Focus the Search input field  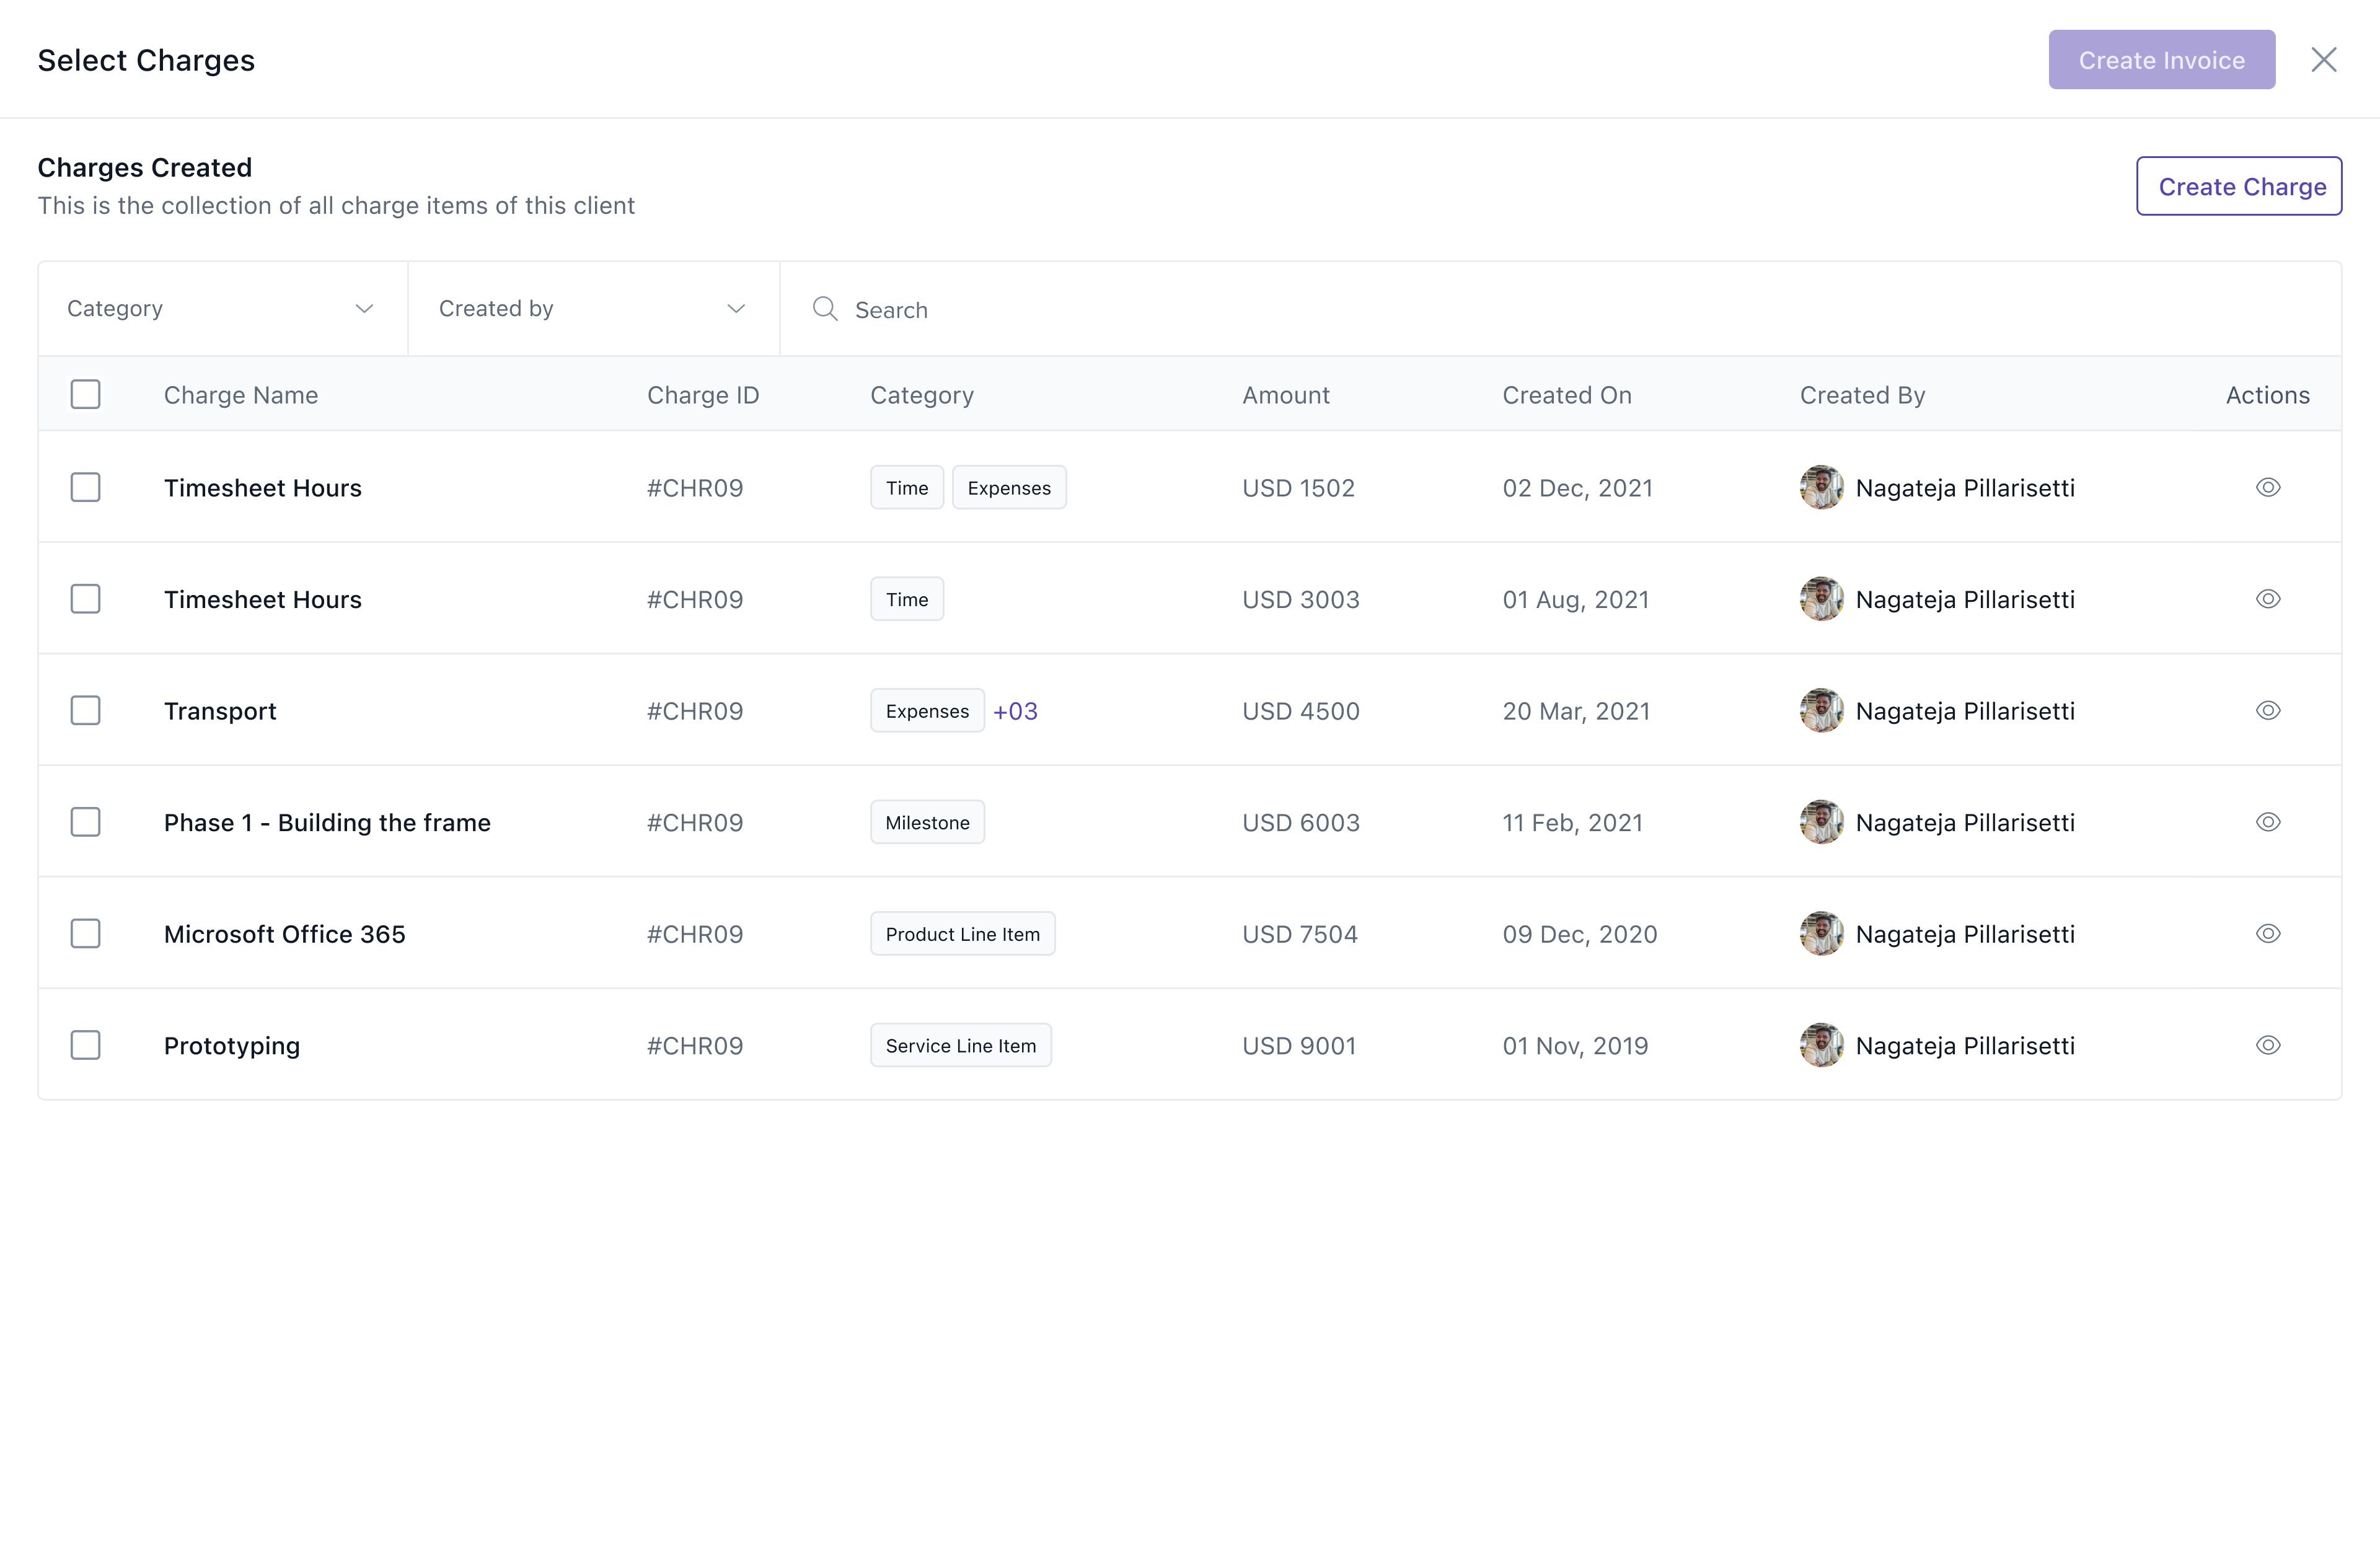point(1560,309)
